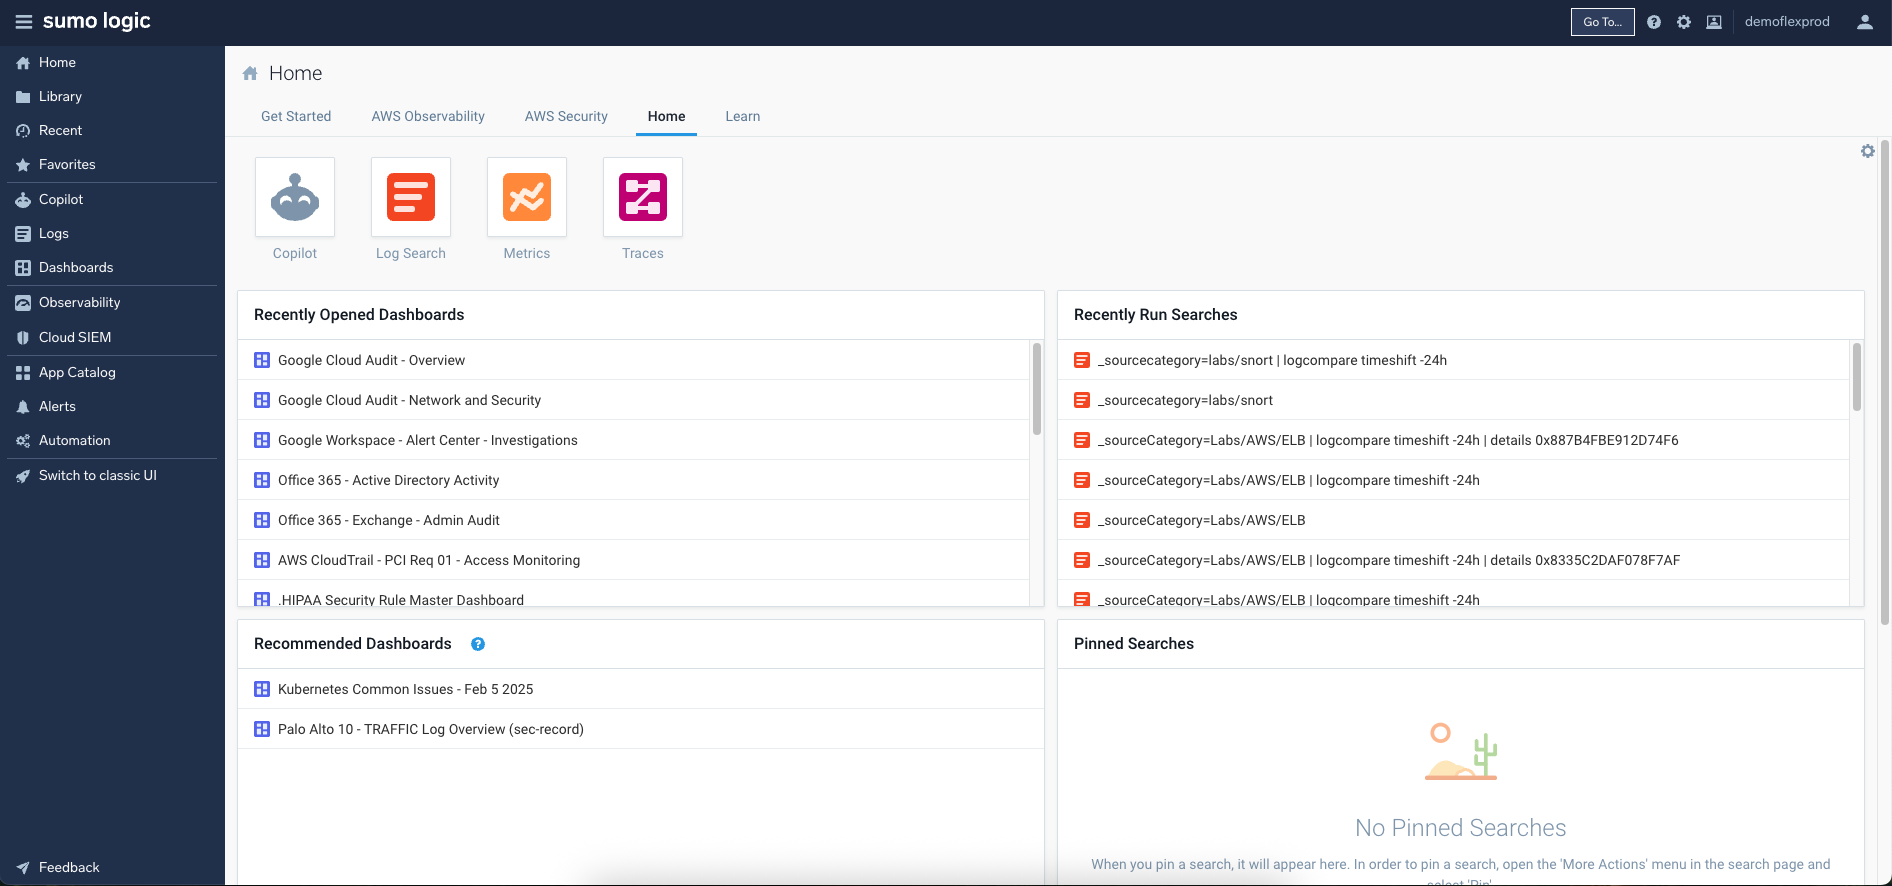Launch the Metrics tile icon
This screenshot has width=1892, height=886.
click(527, 198)
